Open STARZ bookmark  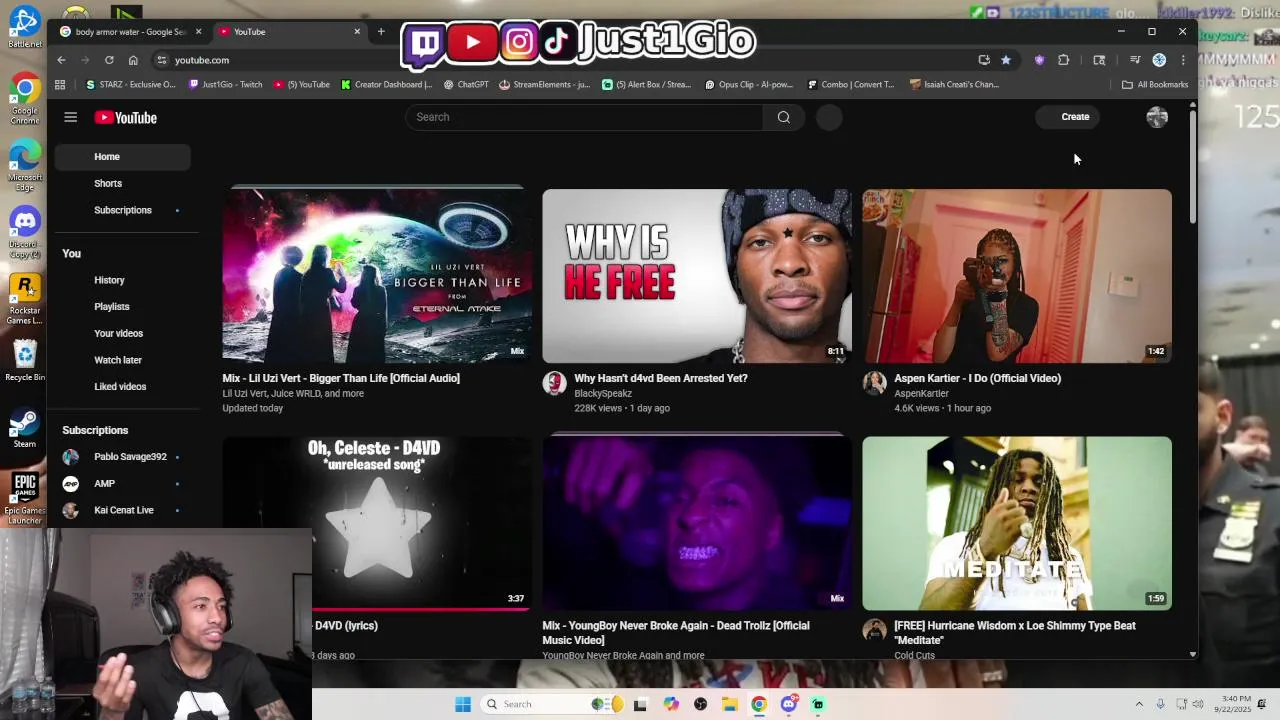(x=131, y=85)
